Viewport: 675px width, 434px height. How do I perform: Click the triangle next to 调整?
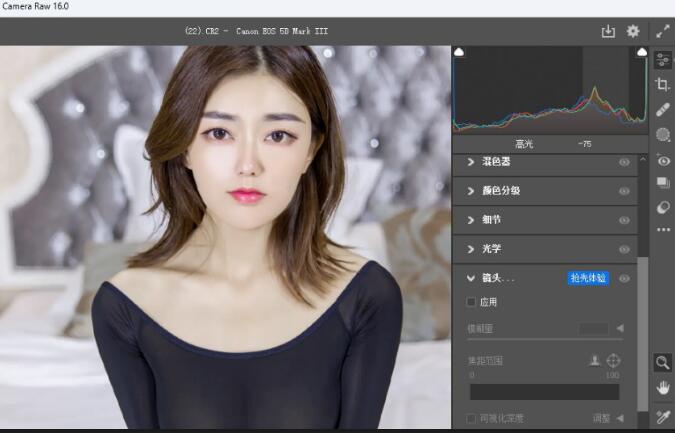click(620, 418)
